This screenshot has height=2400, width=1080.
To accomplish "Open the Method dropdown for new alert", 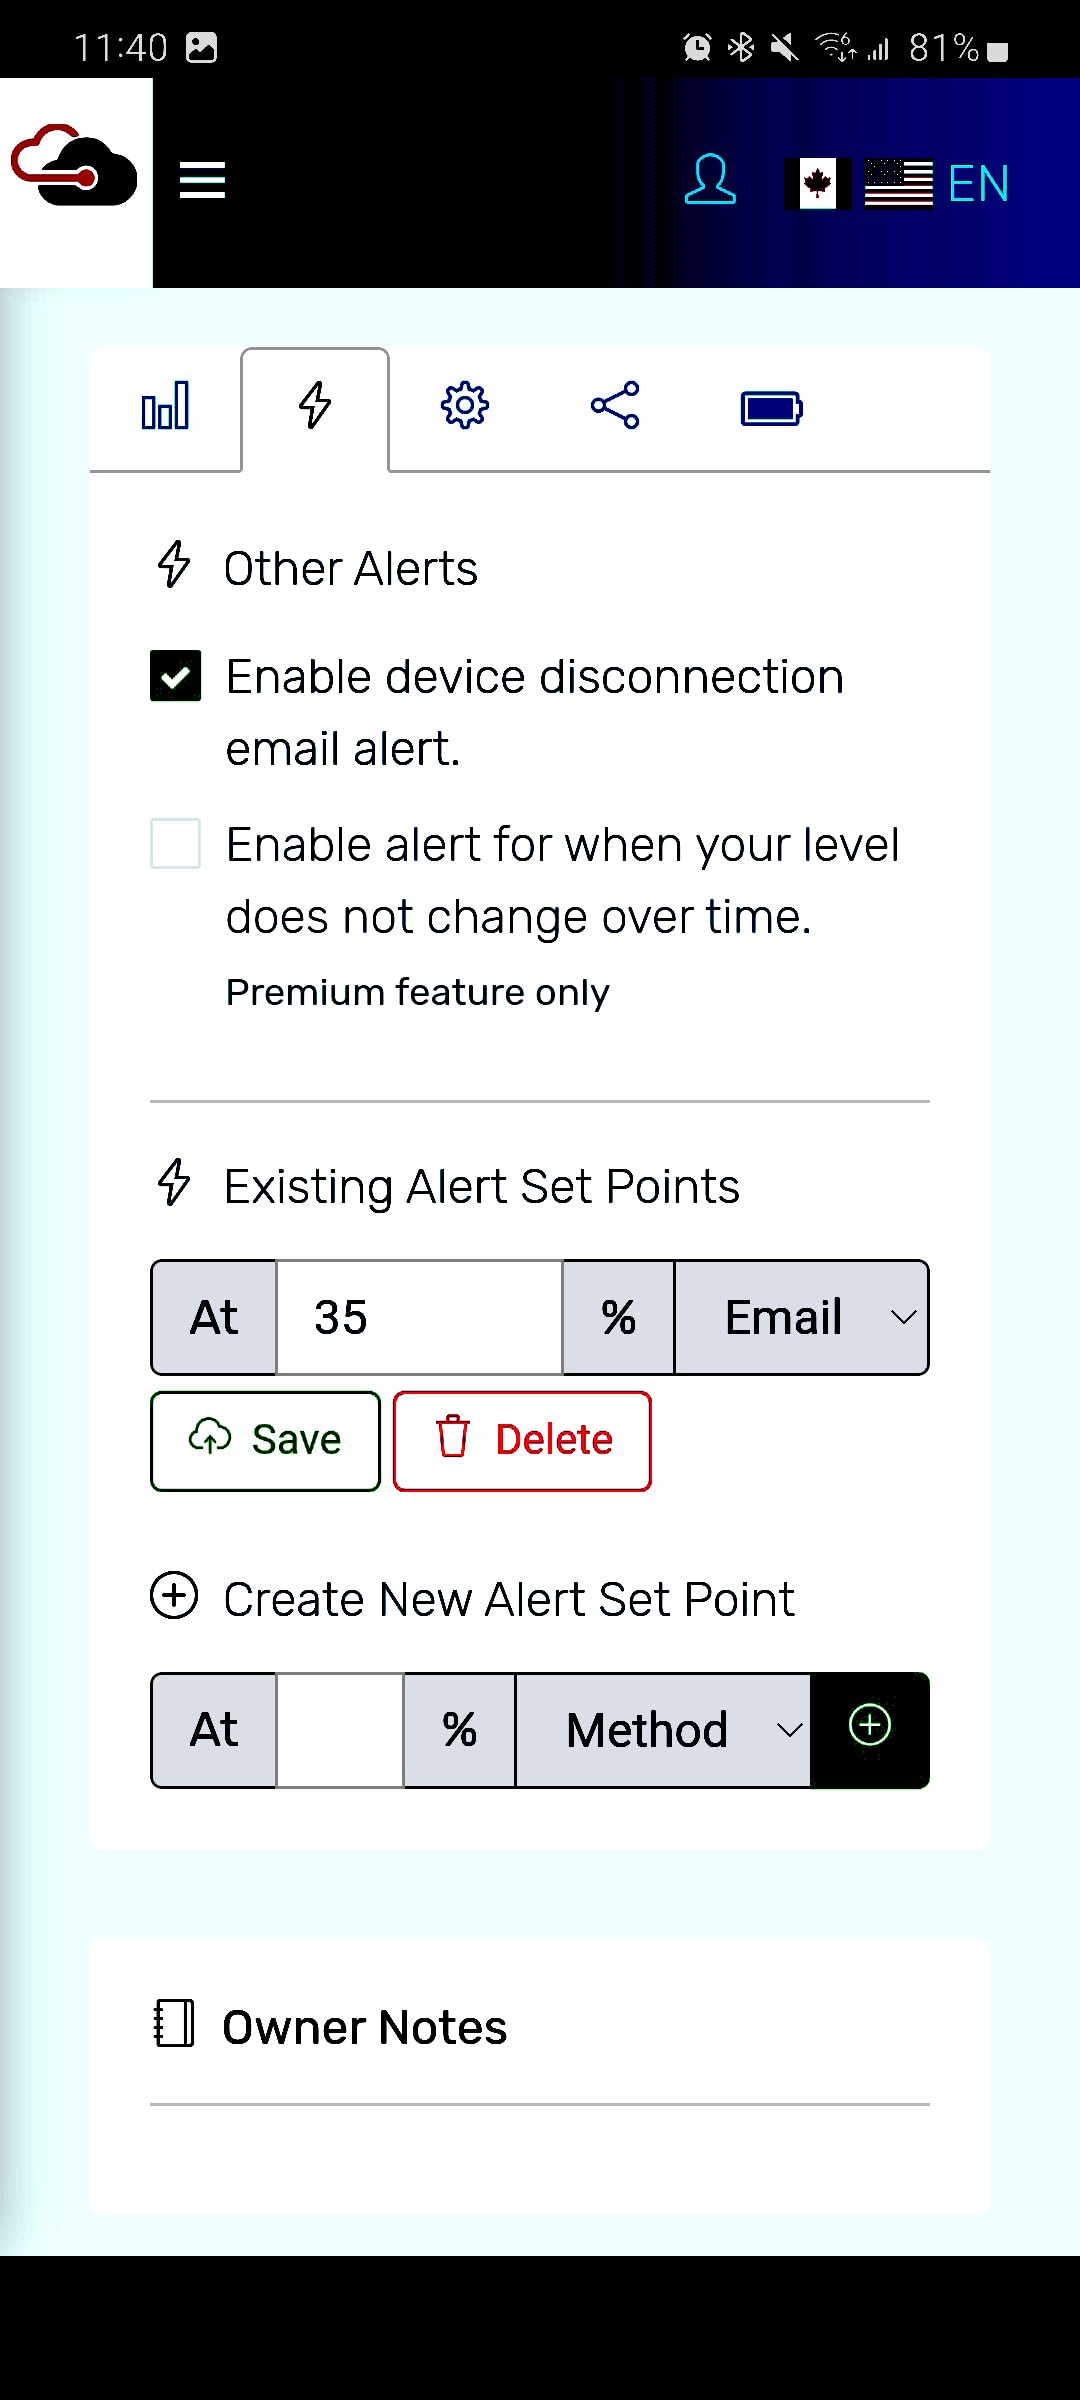I will (x=663, y=1730).
